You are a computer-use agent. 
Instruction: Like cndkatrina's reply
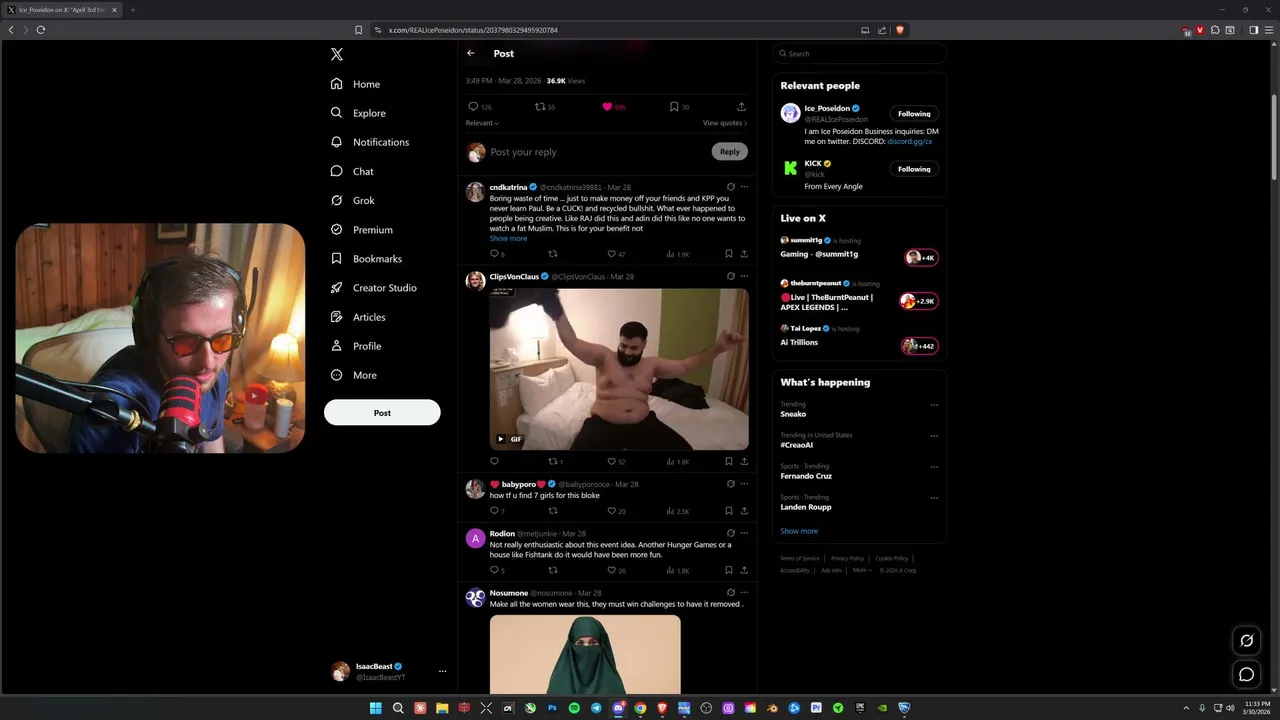(x=612, y=254)
